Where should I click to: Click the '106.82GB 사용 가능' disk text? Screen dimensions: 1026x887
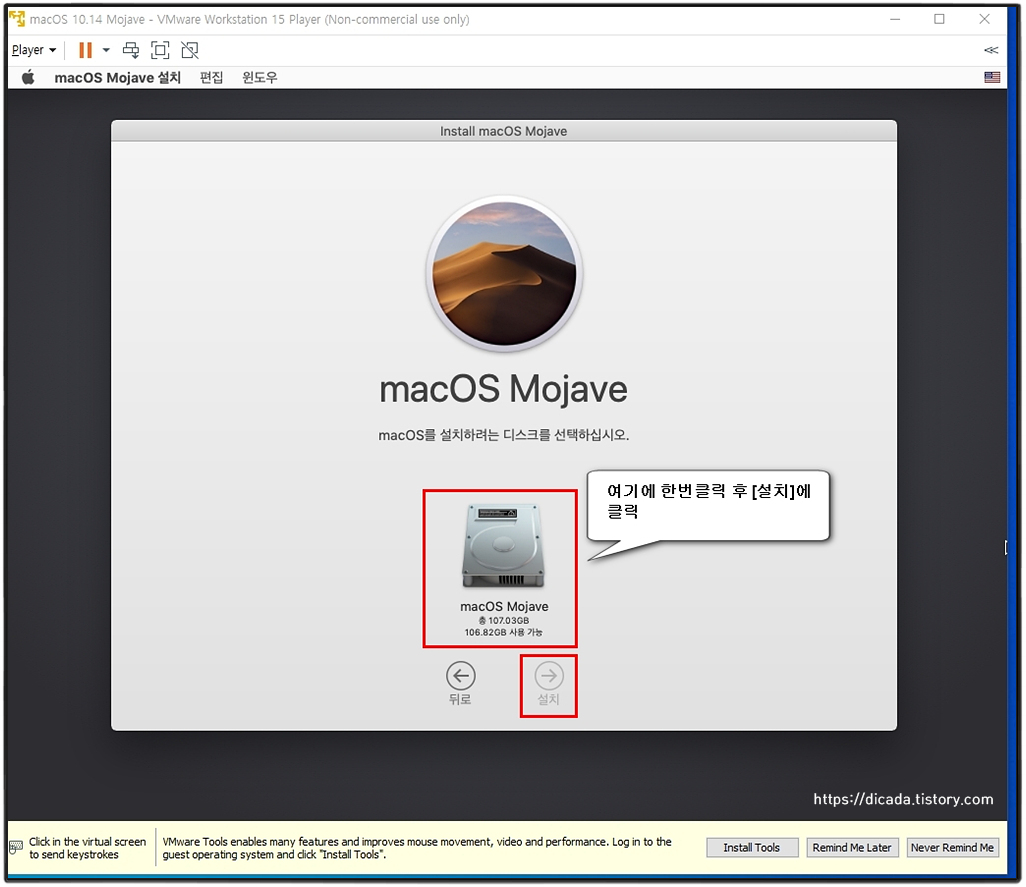[x=503, y=632]
